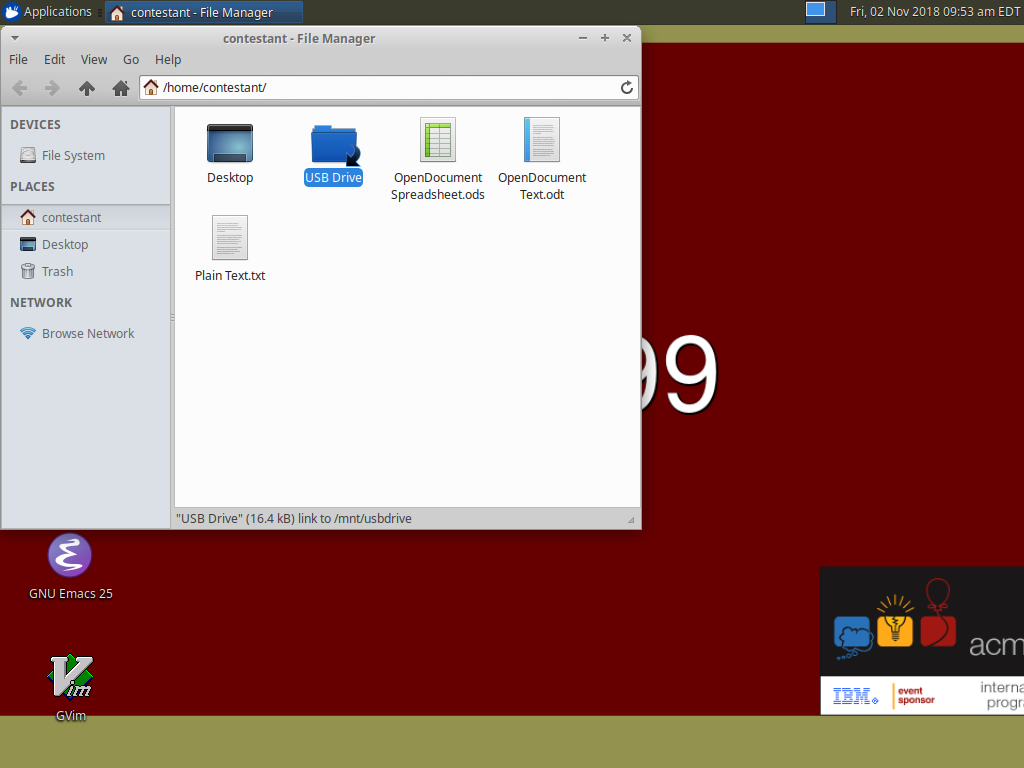Select the USB Drive folder link
This screenshot has width=1024, height=768.
click(334, 154)
